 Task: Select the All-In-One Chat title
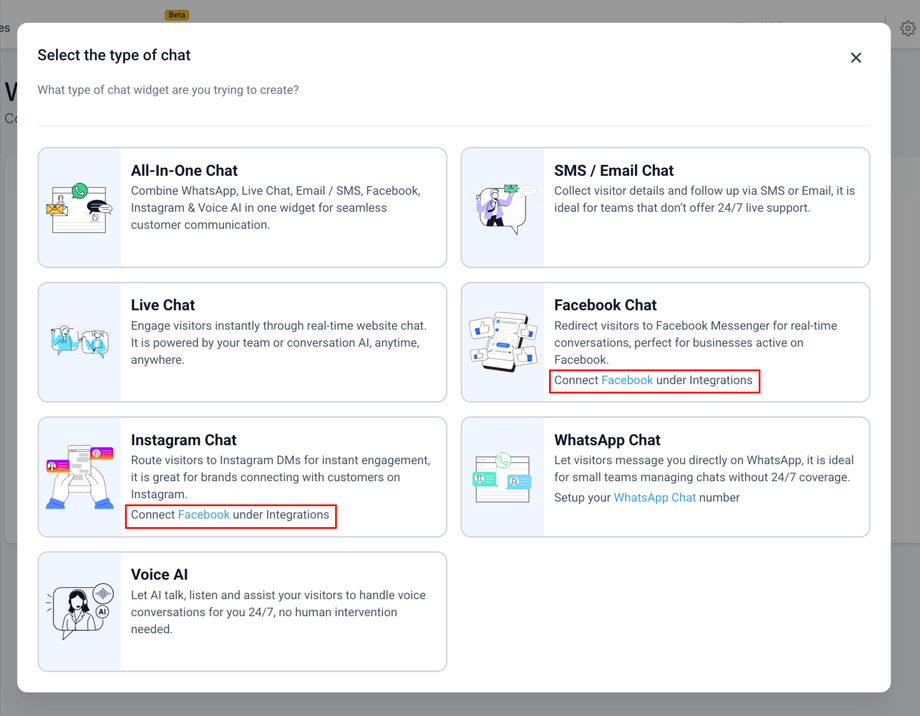pos(184,171)
